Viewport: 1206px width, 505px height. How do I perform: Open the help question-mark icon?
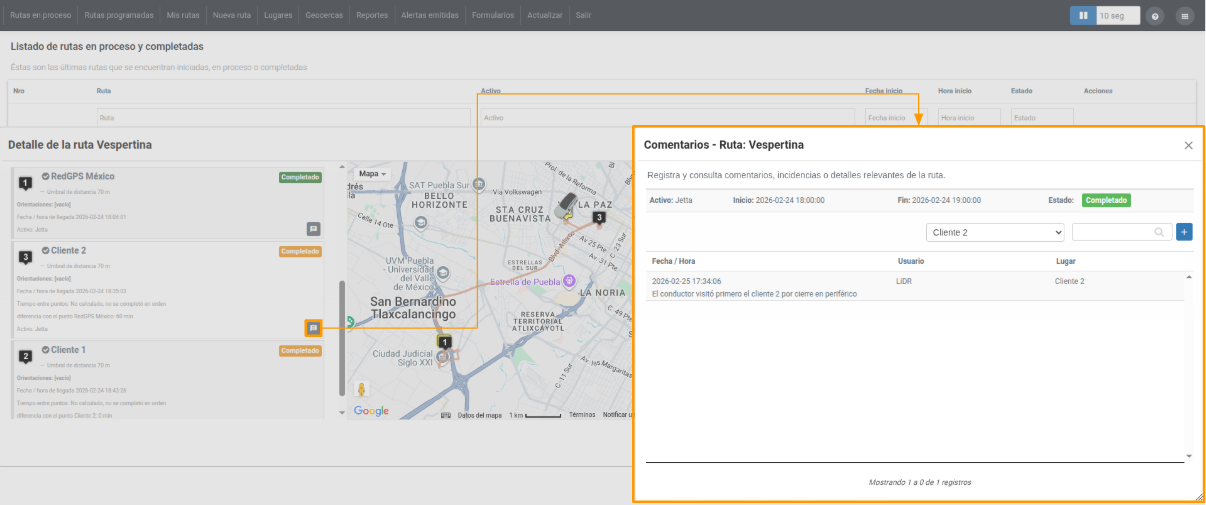[x=1155, y=16]
